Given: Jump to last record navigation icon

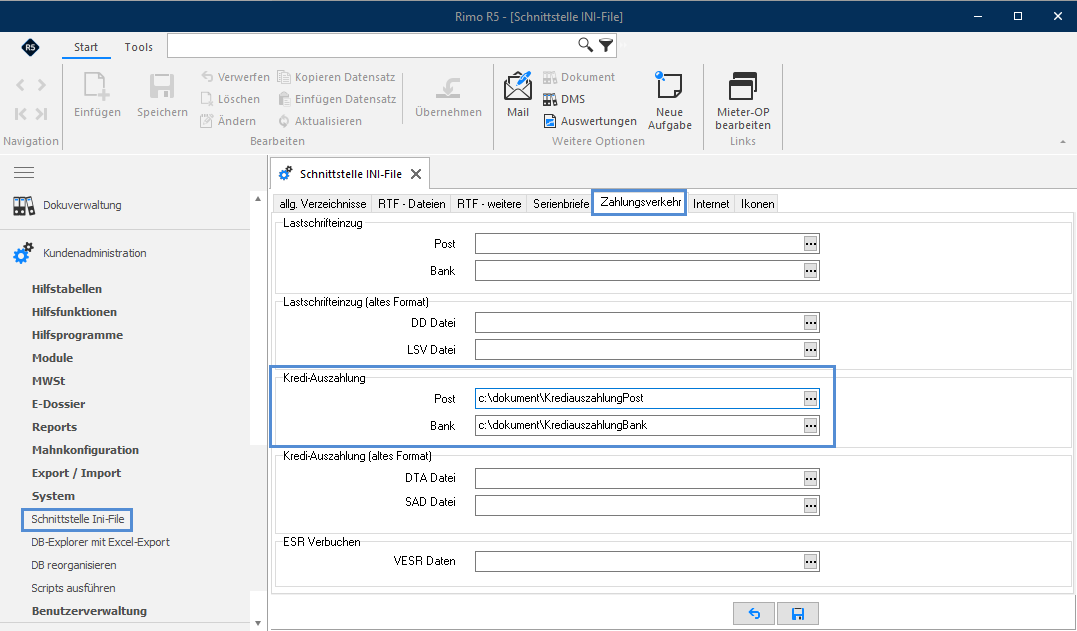Looking at the screenshot, I should 42,114.
